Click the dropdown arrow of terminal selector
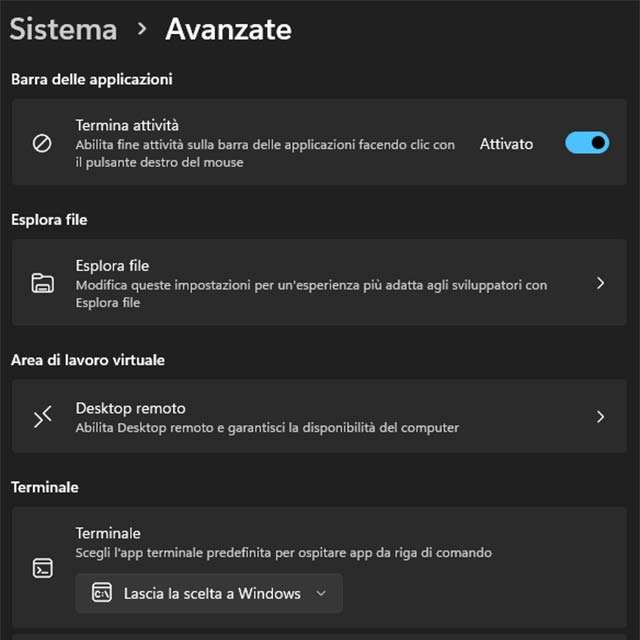Screen dimensions: 640x640 point(321,593)
